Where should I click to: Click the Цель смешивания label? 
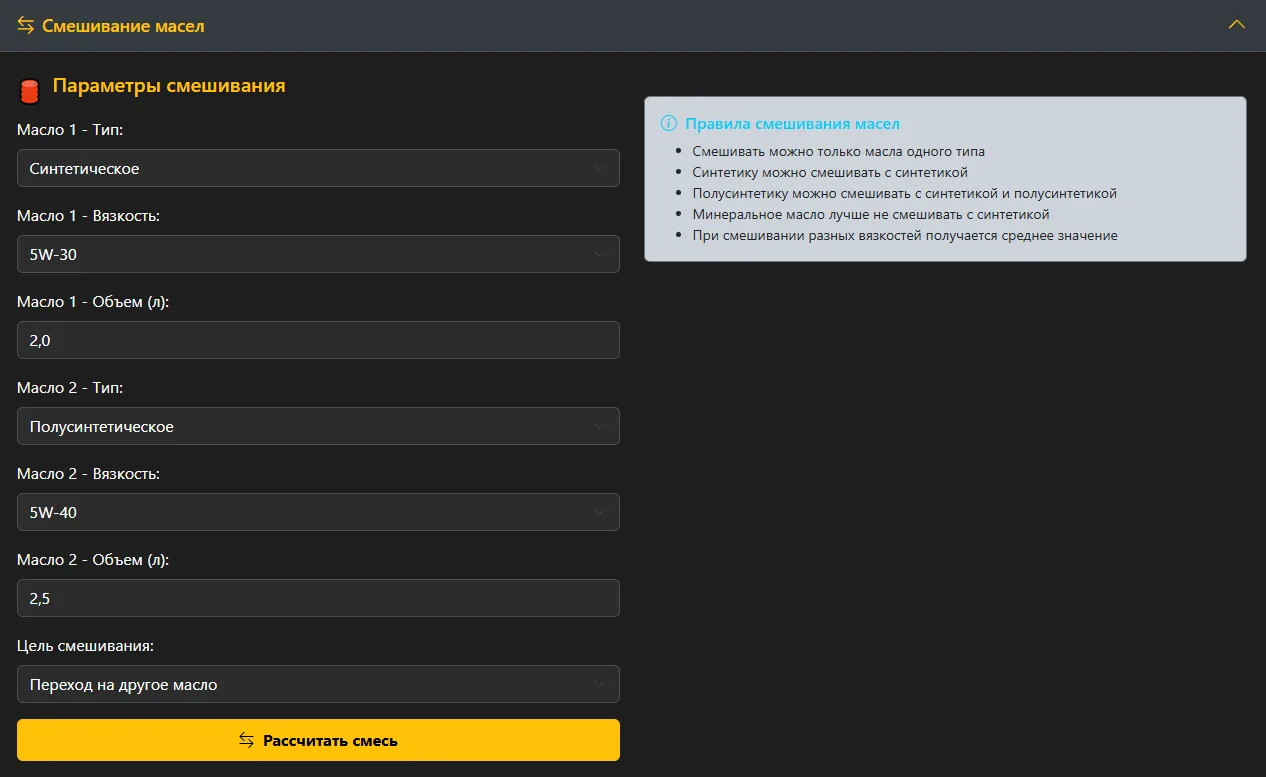point(85,646)
